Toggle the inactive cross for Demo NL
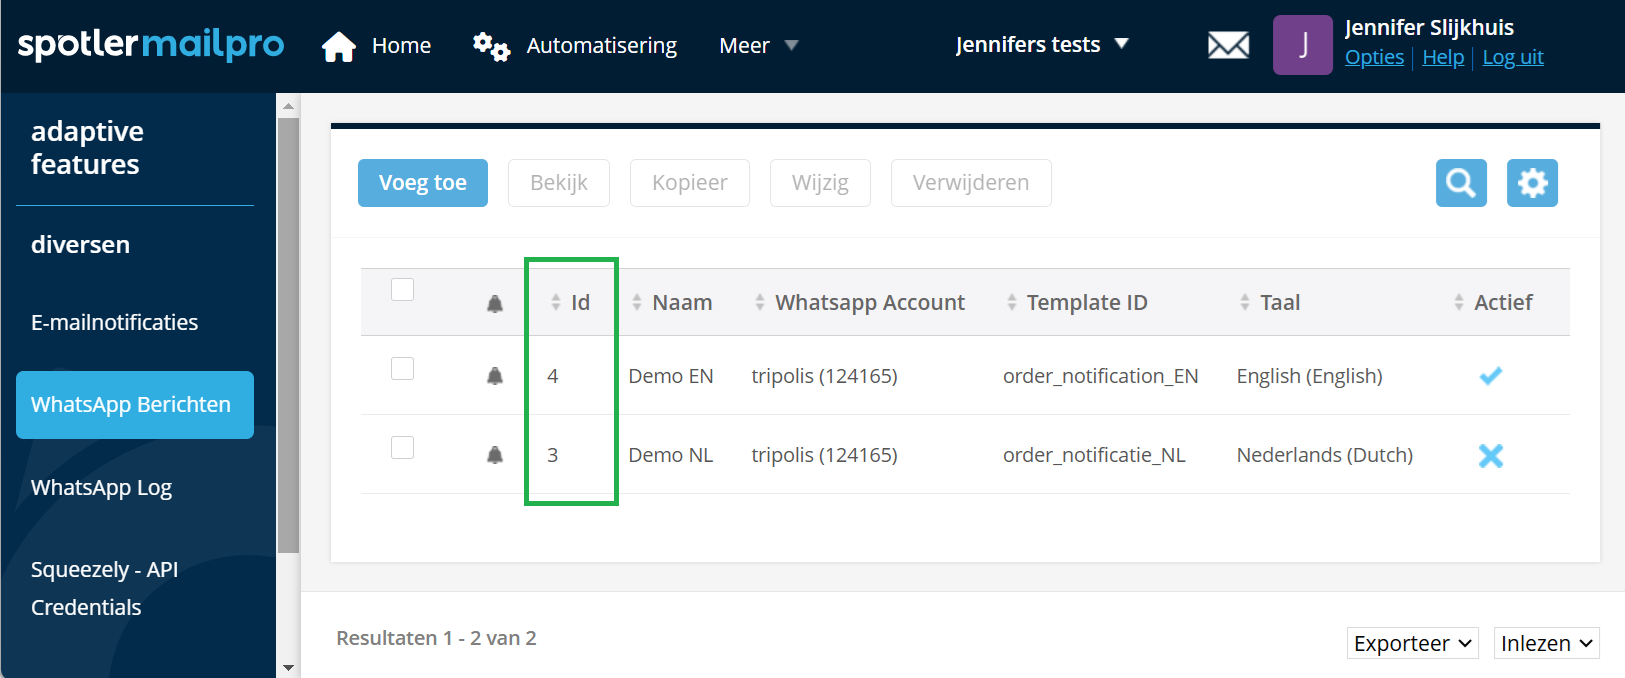Viewport: 1625px width, 678px height. click(1490, 455)
